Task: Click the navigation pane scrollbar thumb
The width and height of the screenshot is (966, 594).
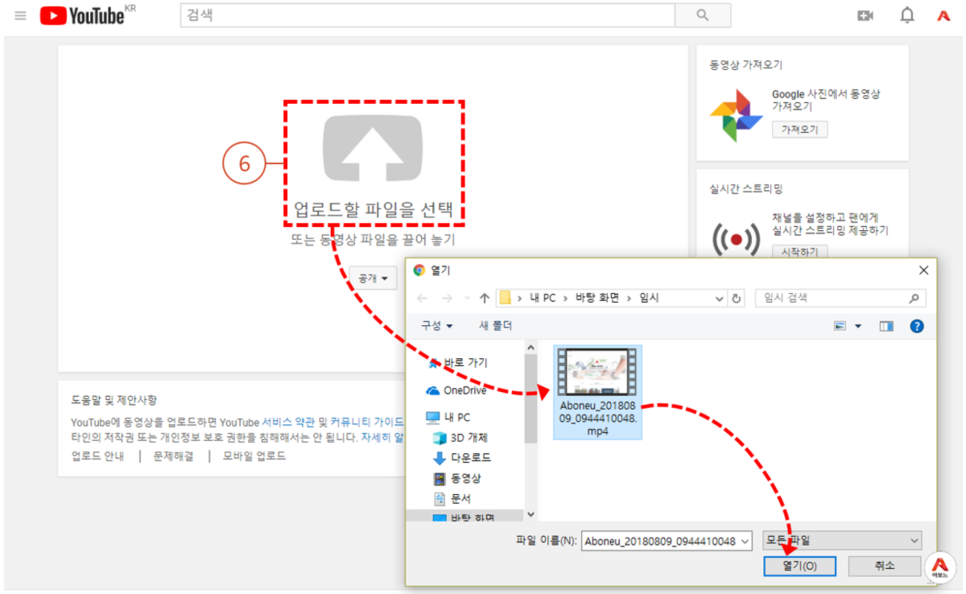Action: click(x=530, y=399)
